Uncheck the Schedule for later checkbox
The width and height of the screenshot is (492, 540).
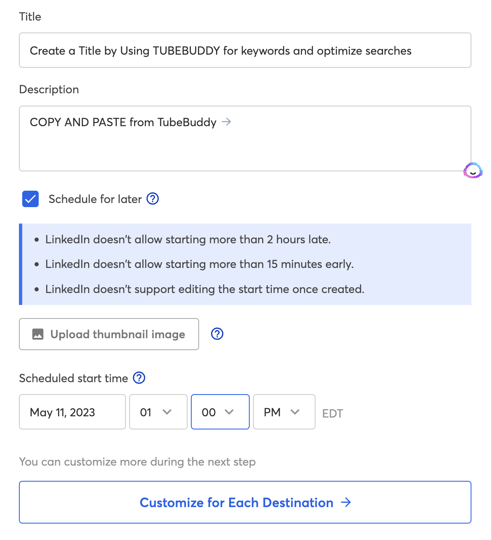pyautogui.click(x=30, y=199)
